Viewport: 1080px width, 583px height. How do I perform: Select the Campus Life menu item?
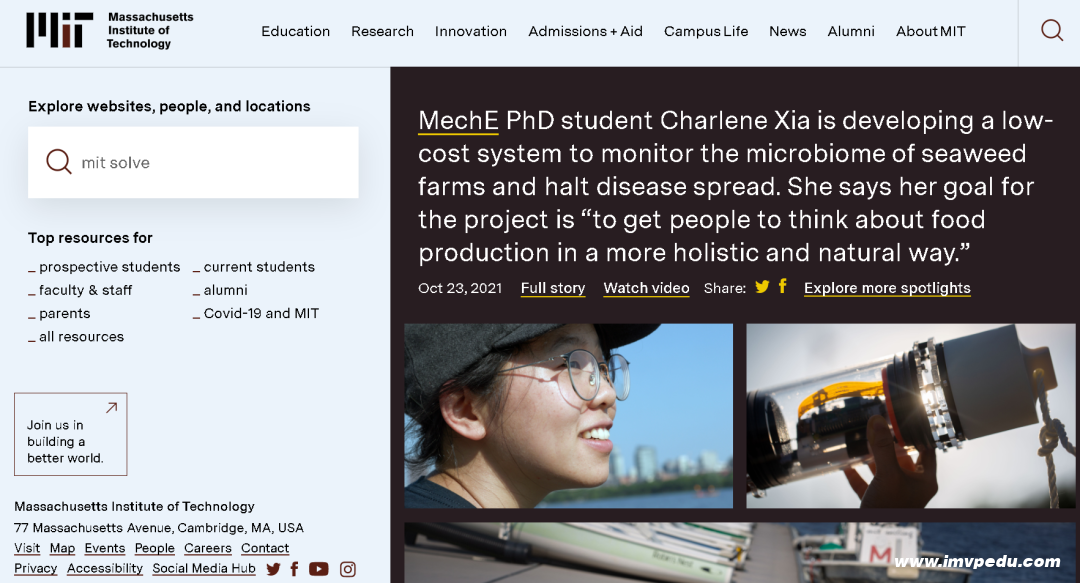[706, 31]
